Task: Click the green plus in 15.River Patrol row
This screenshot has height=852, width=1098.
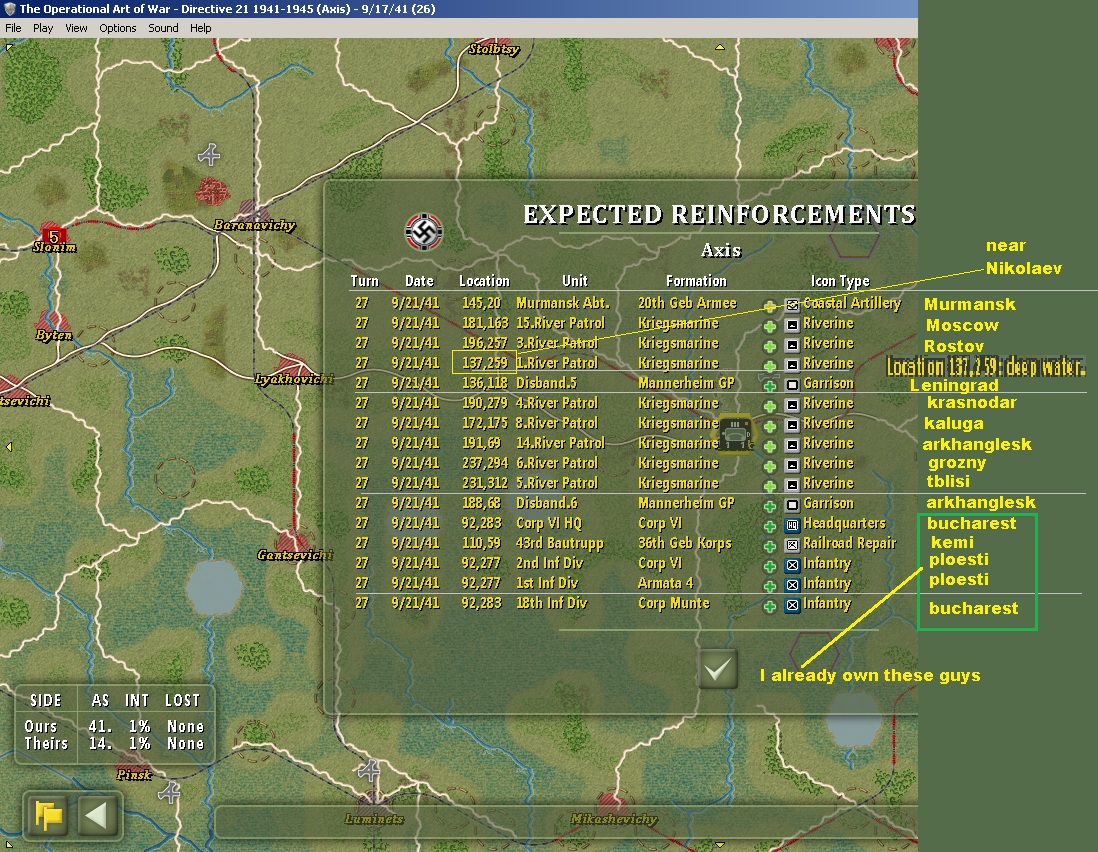Action: (770, 326)
